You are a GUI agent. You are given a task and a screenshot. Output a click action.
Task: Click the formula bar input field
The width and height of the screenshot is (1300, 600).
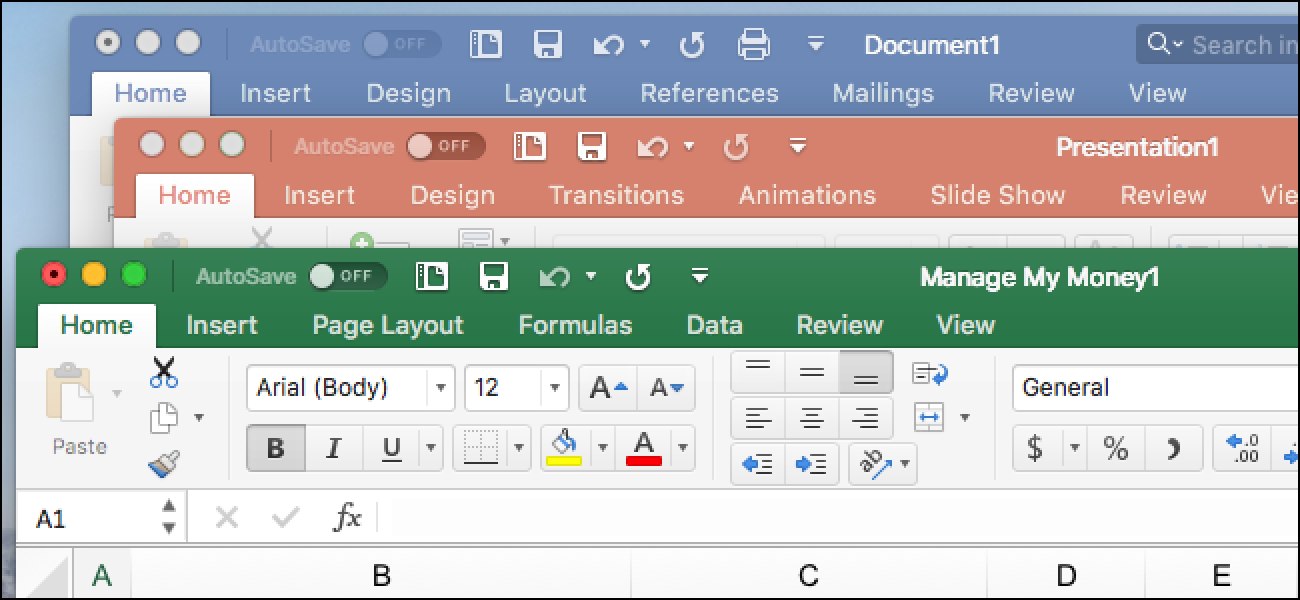pos(838,517)
